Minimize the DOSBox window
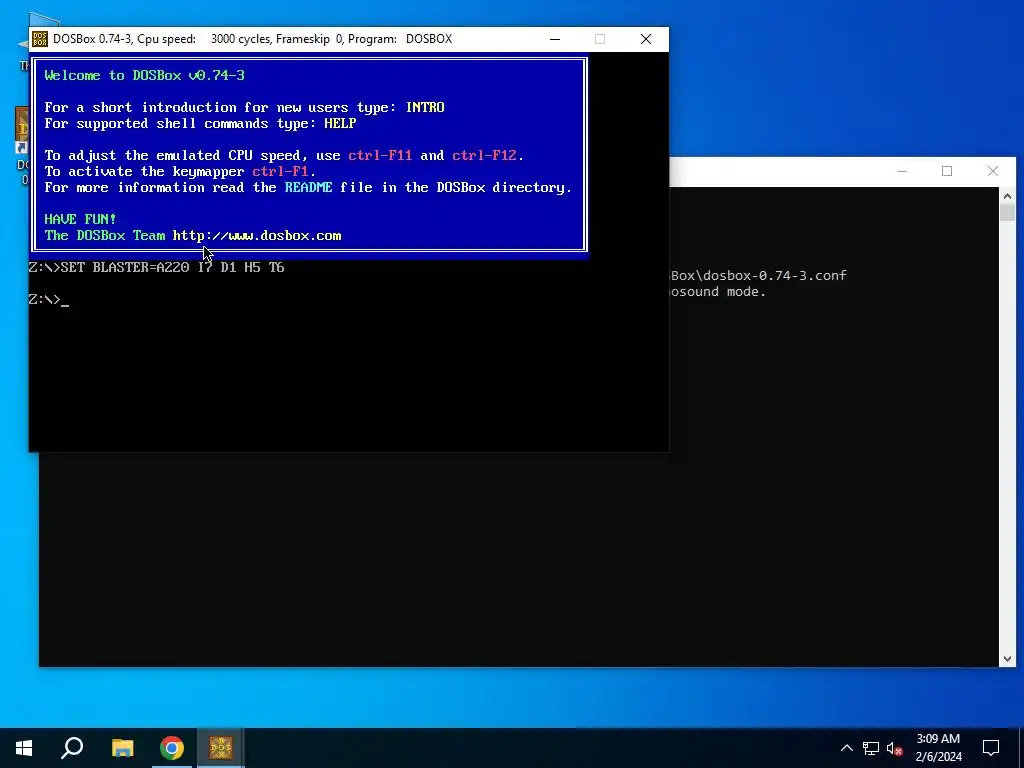1024x768 pixels. (554, 39)
